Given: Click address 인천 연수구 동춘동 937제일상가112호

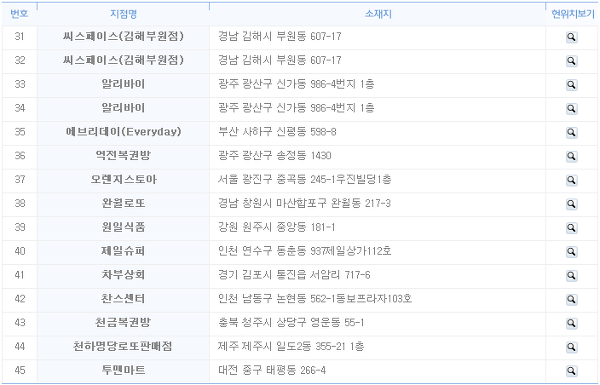Looking at the screenshot, I should tap(305, 251).
